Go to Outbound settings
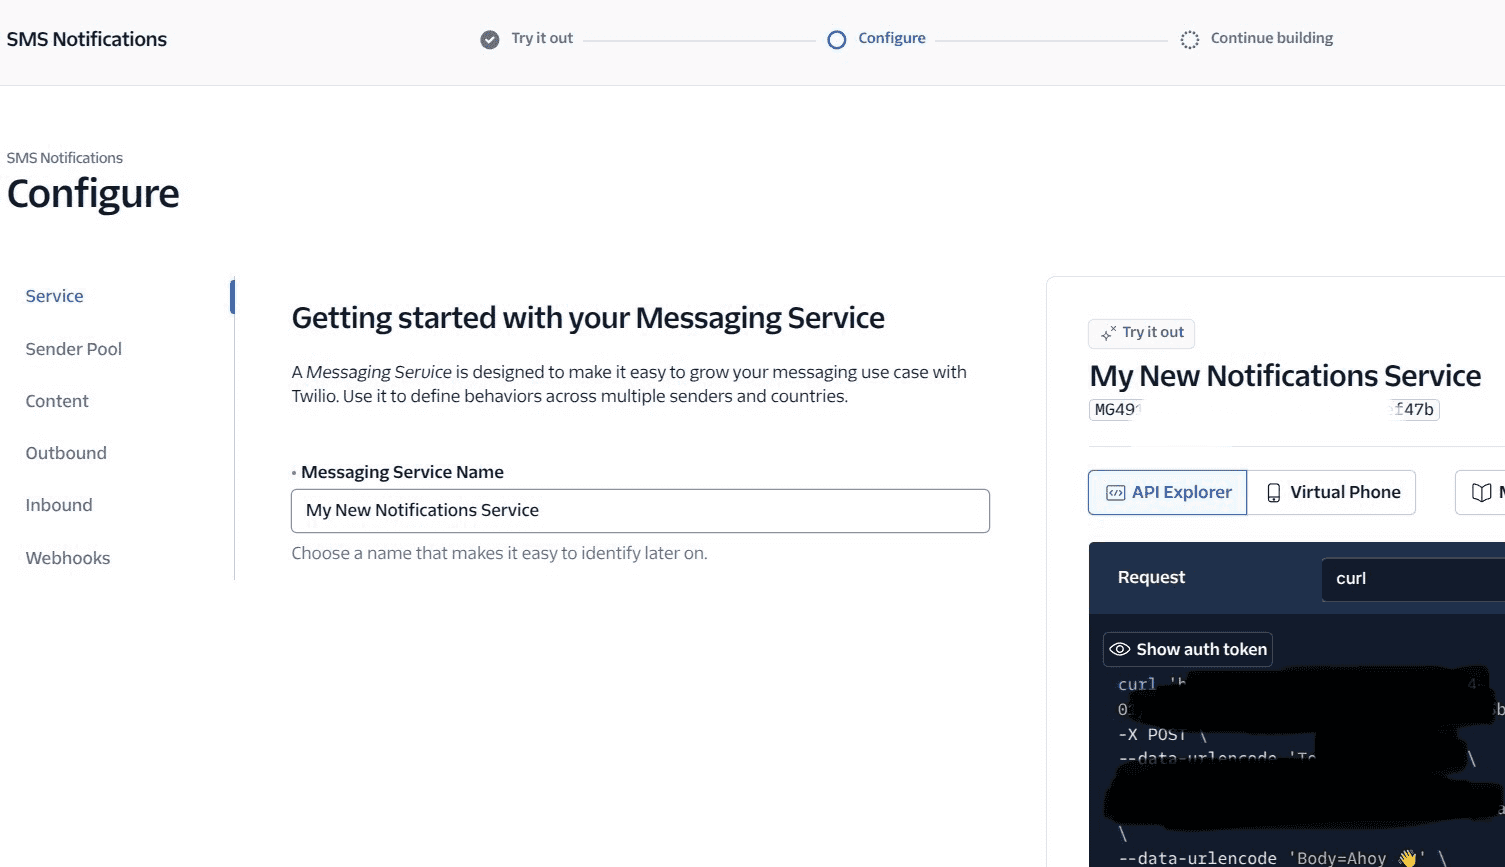 [x=66, y=453]
